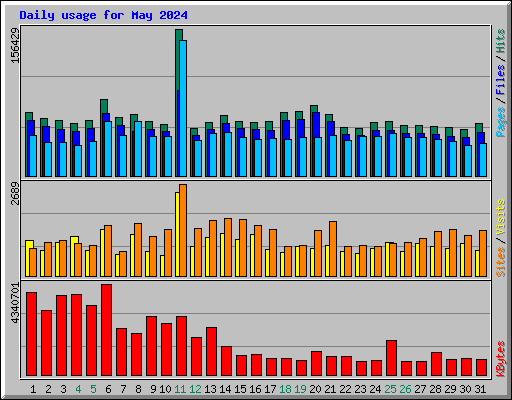The image size is (512, 400).
Task: Click the cyan Pages bar for day 6
Action: tap(108, 149)
